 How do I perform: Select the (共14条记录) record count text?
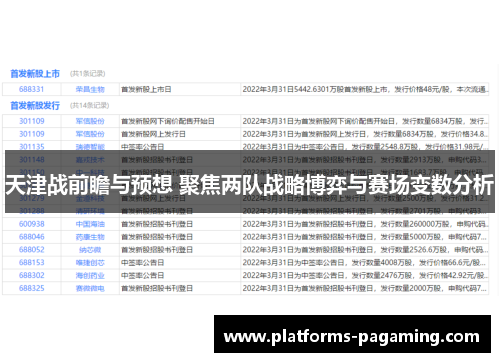click(90, 106)
